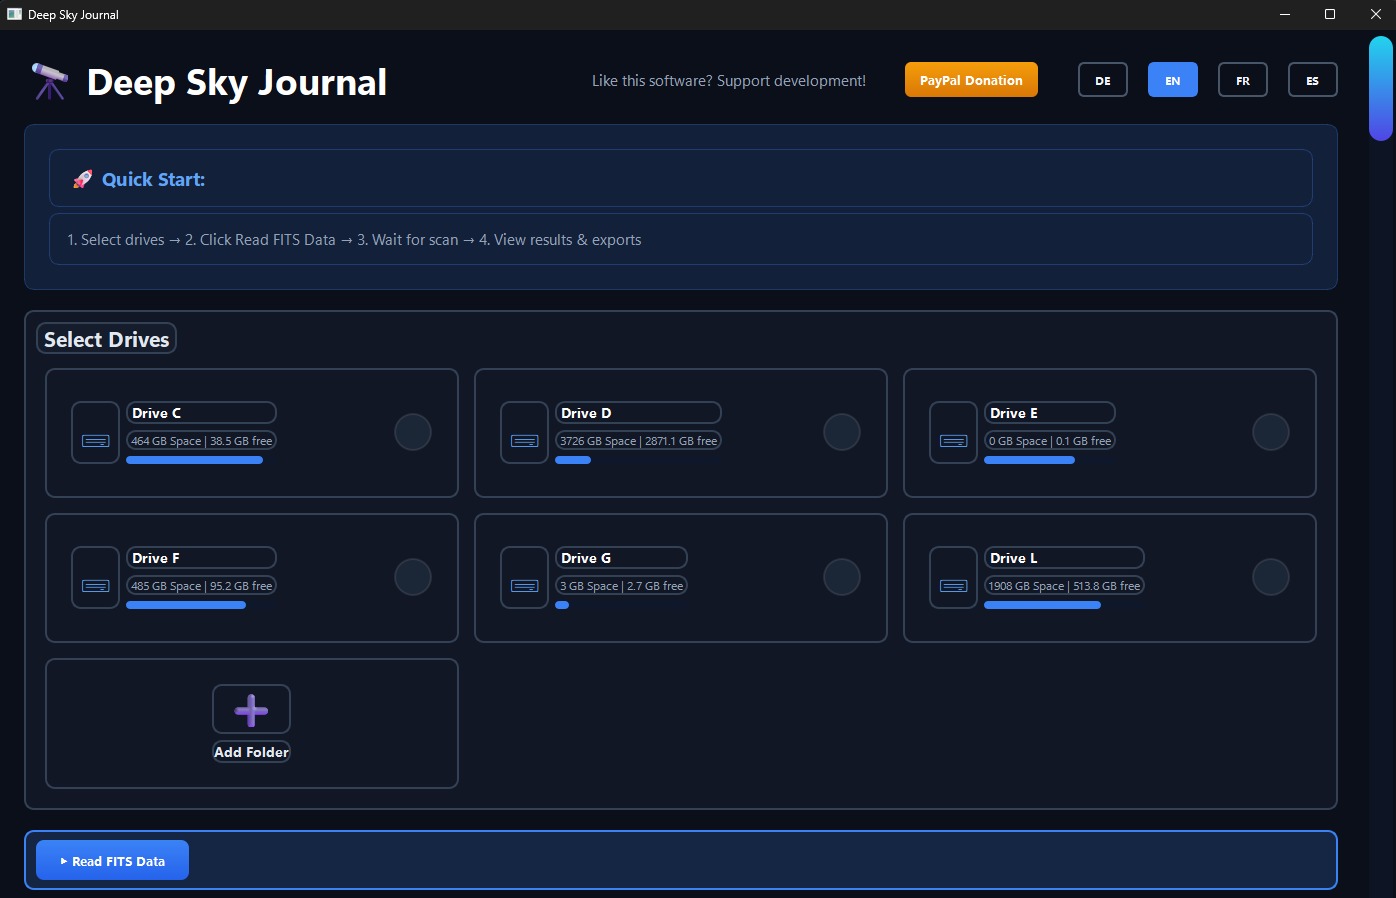Click the app icon in the title bar

pos(14,14)
